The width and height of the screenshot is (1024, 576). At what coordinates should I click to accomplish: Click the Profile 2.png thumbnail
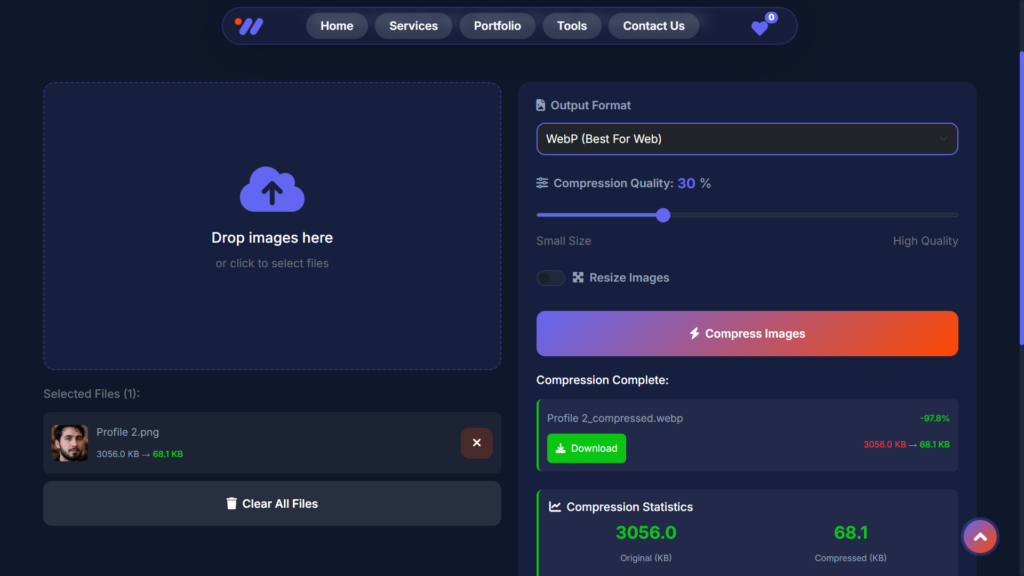[x=70, y=443]
